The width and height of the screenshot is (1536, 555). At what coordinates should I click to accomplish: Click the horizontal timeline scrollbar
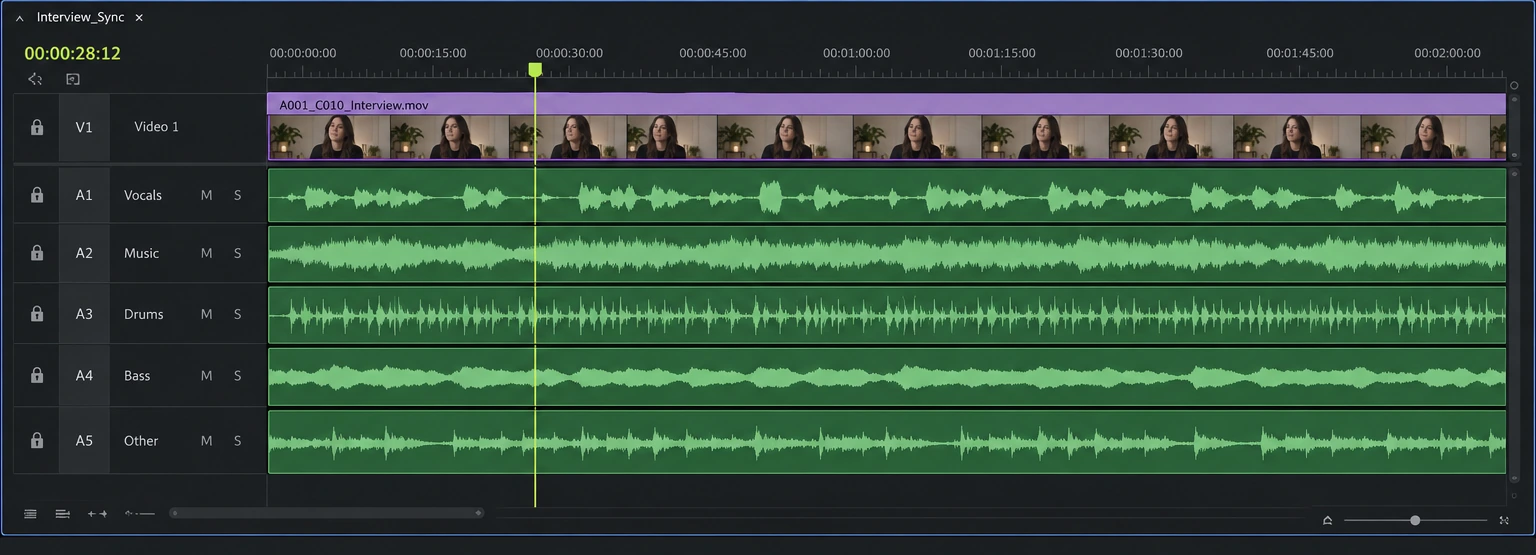point(326,513)
